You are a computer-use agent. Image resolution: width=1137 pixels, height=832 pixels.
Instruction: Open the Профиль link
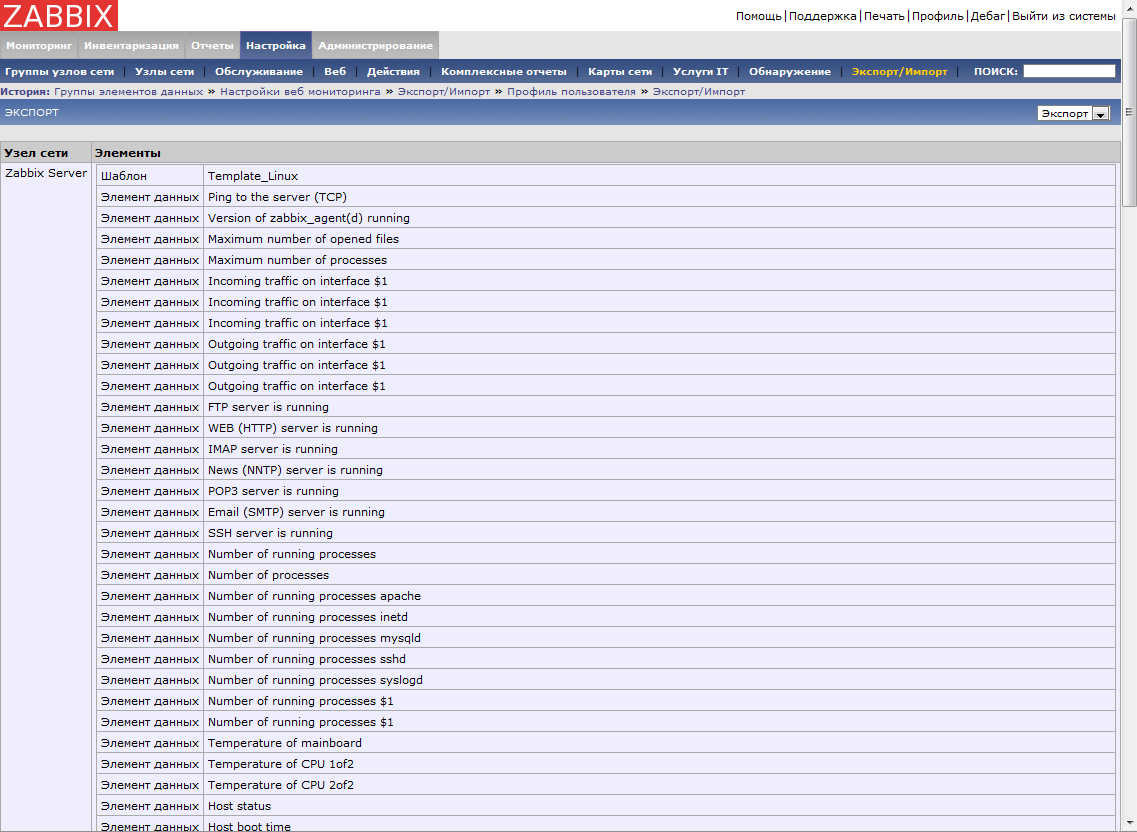tap(938, 16)
